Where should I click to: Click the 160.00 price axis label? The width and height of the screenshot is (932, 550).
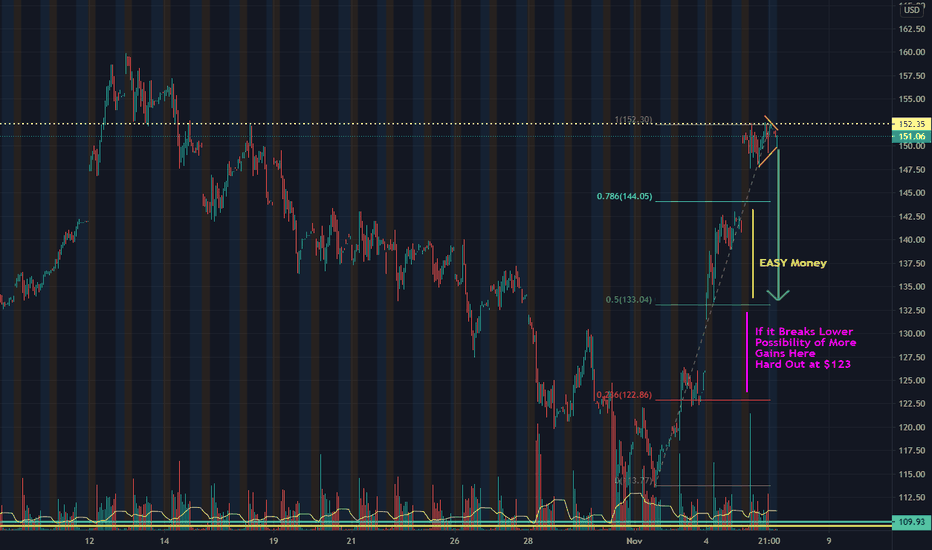tap(912, 52)
